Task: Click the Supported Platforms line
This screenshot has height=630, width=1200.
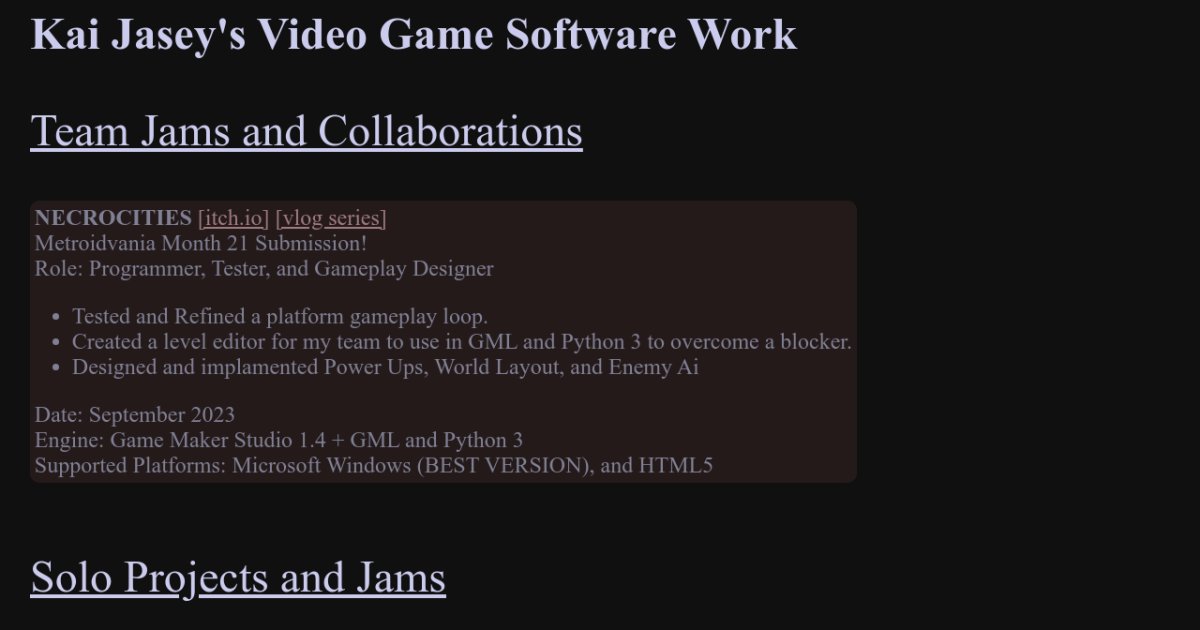Action: [x=373, y=465]
